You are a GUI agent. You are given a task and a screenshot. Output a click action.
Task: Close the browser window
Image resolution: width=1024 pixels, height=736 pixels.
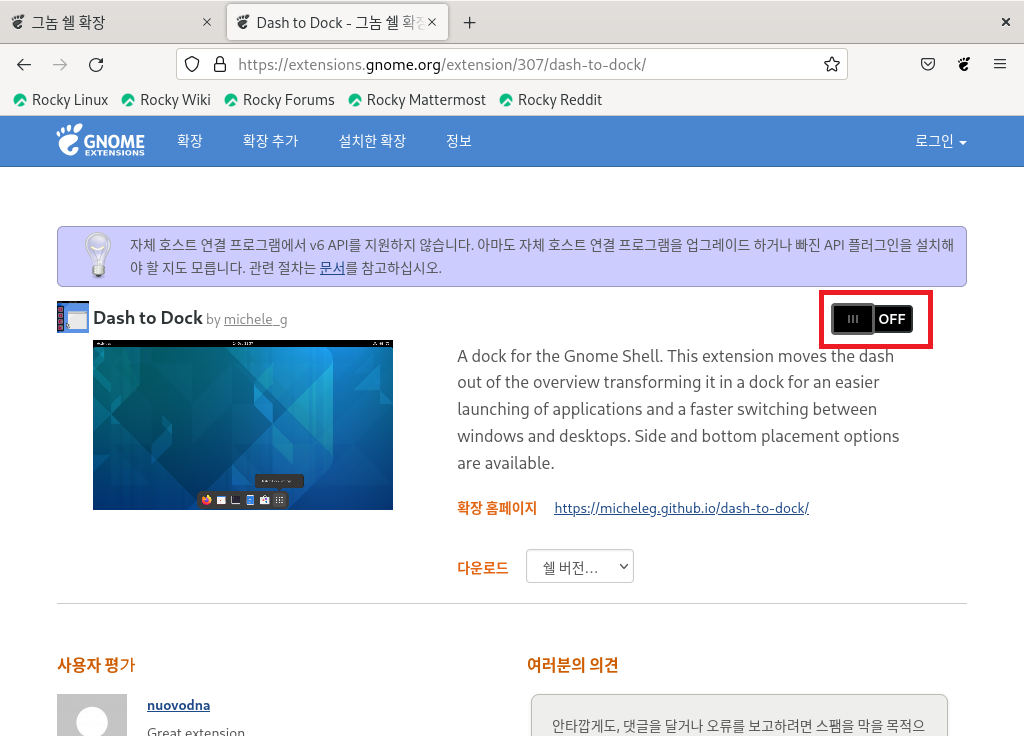1006,22
